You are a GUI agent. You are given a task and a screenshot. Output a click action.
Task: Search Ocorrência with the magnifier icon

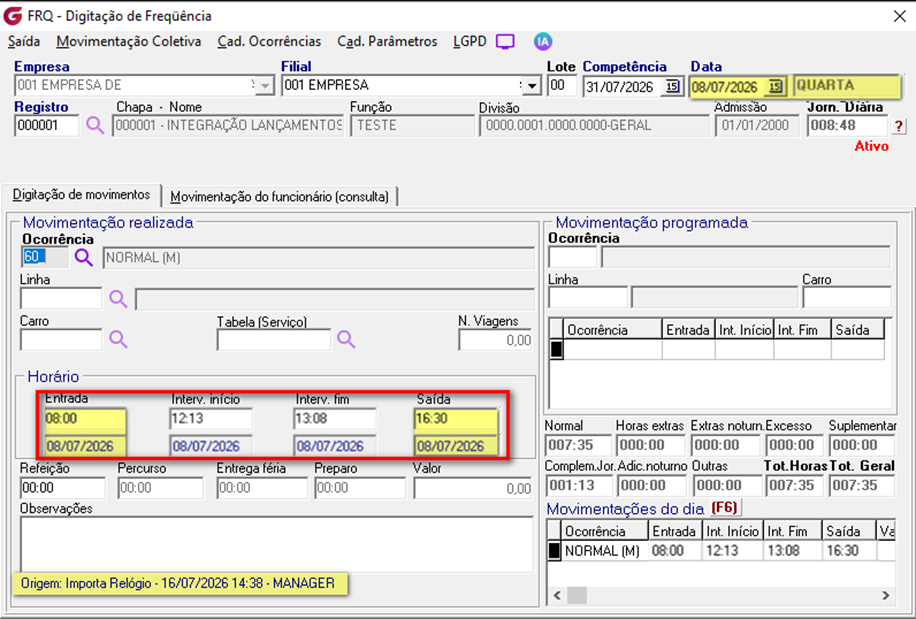[x=84, y=257]
